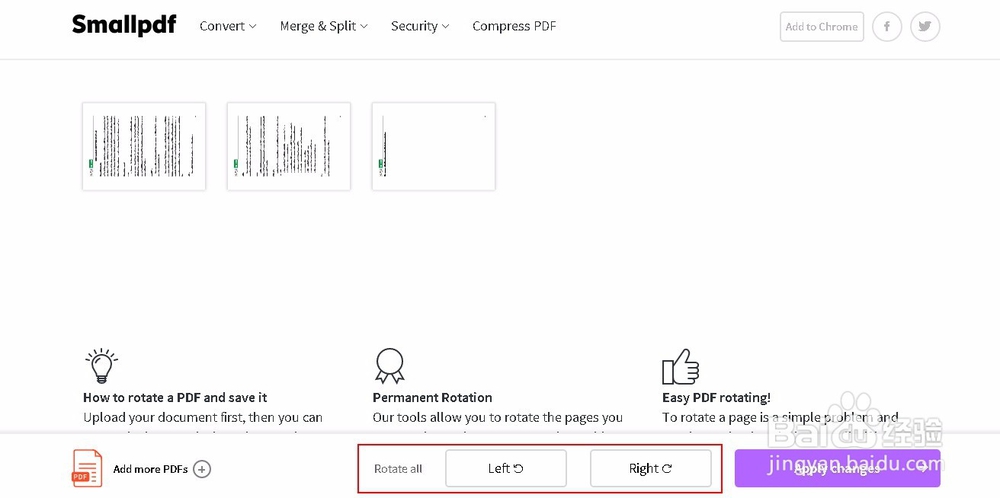This screenshot has height=498, width=1000.
Task: Click the Add more PDFs text
Action: (150, 469)
